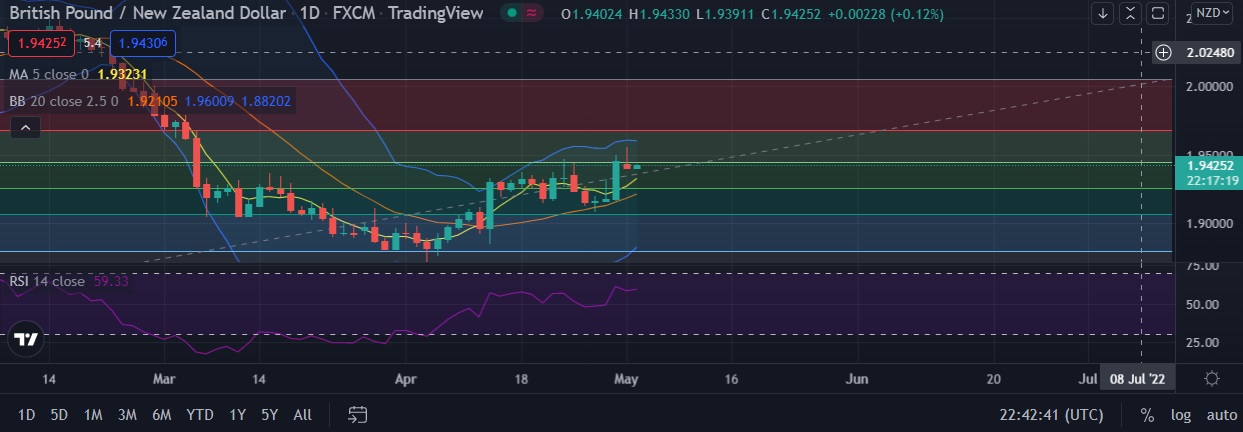Screen dimensions: 1243x432
Task: Click the MA value 1.93231
Action: [x=121, y=74]
